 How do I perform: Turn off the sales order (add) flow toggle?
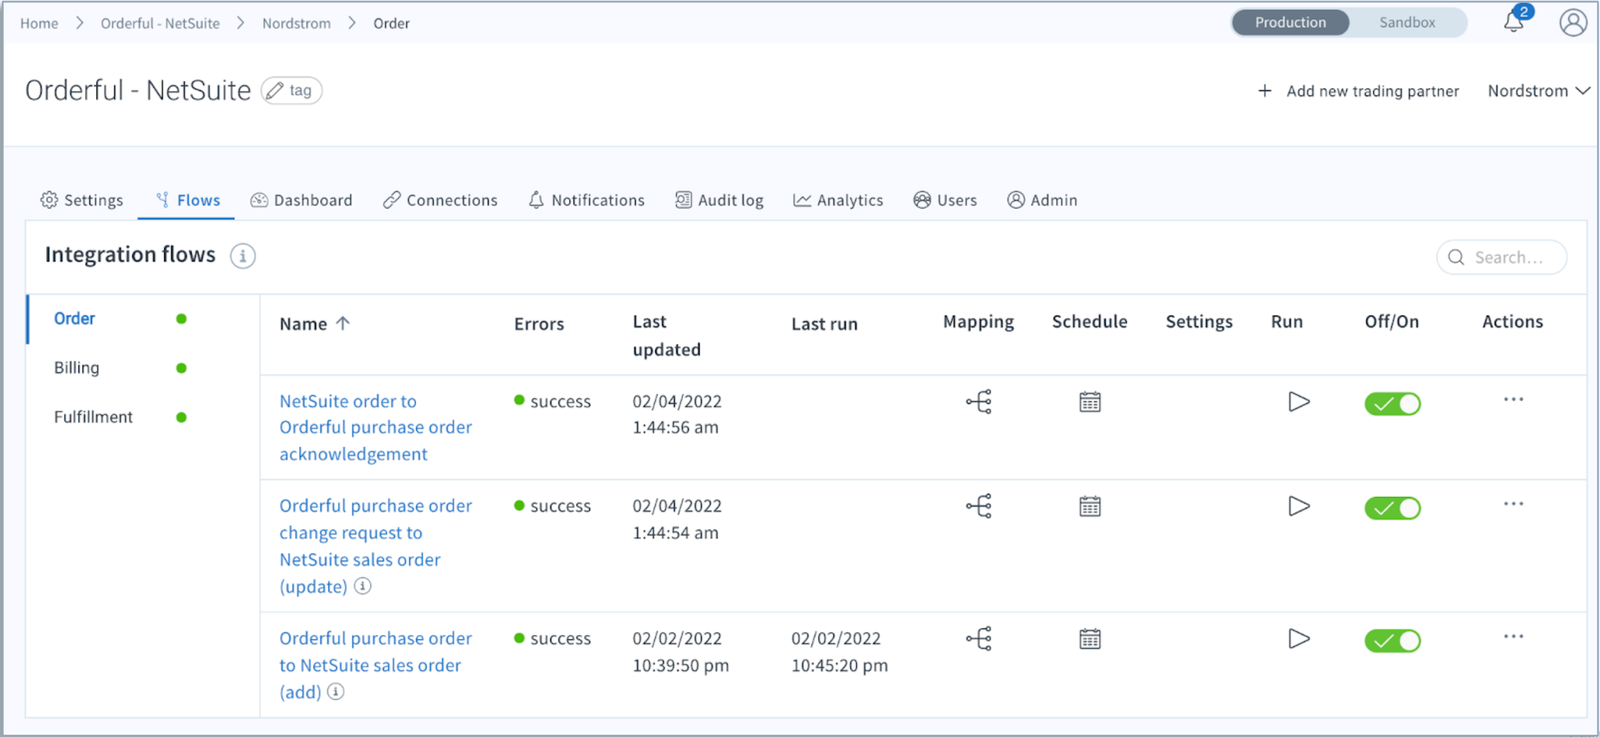1392,641
